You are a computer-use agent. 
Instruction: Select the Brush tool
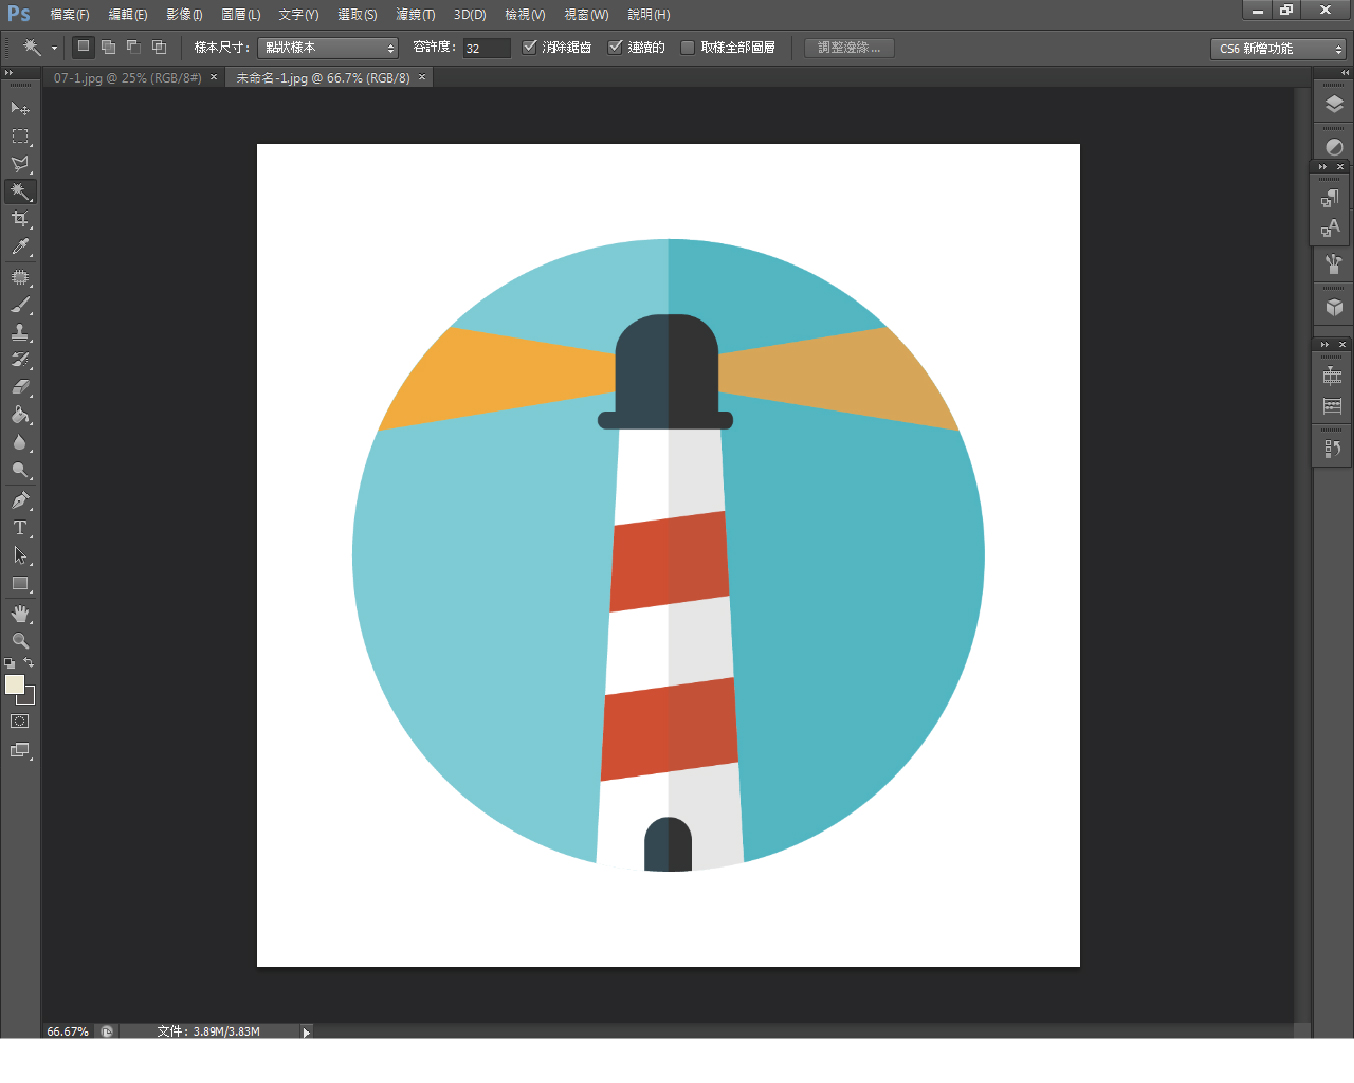(x=20, y=305)
